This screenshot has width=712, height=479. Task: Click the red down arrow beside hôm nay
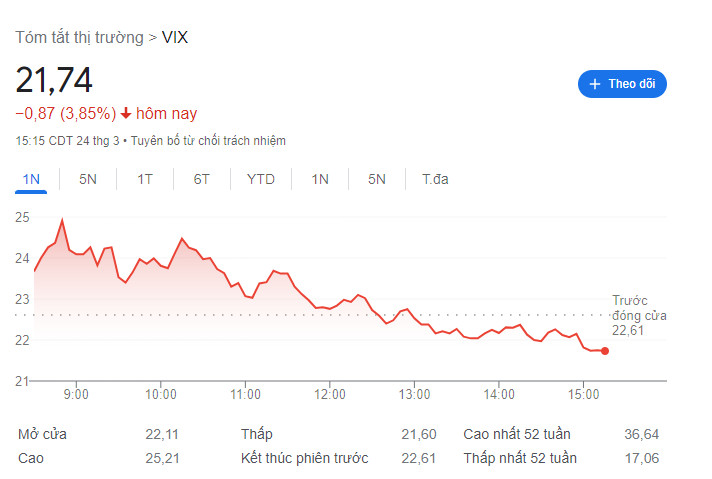click(x=126, y=113)
